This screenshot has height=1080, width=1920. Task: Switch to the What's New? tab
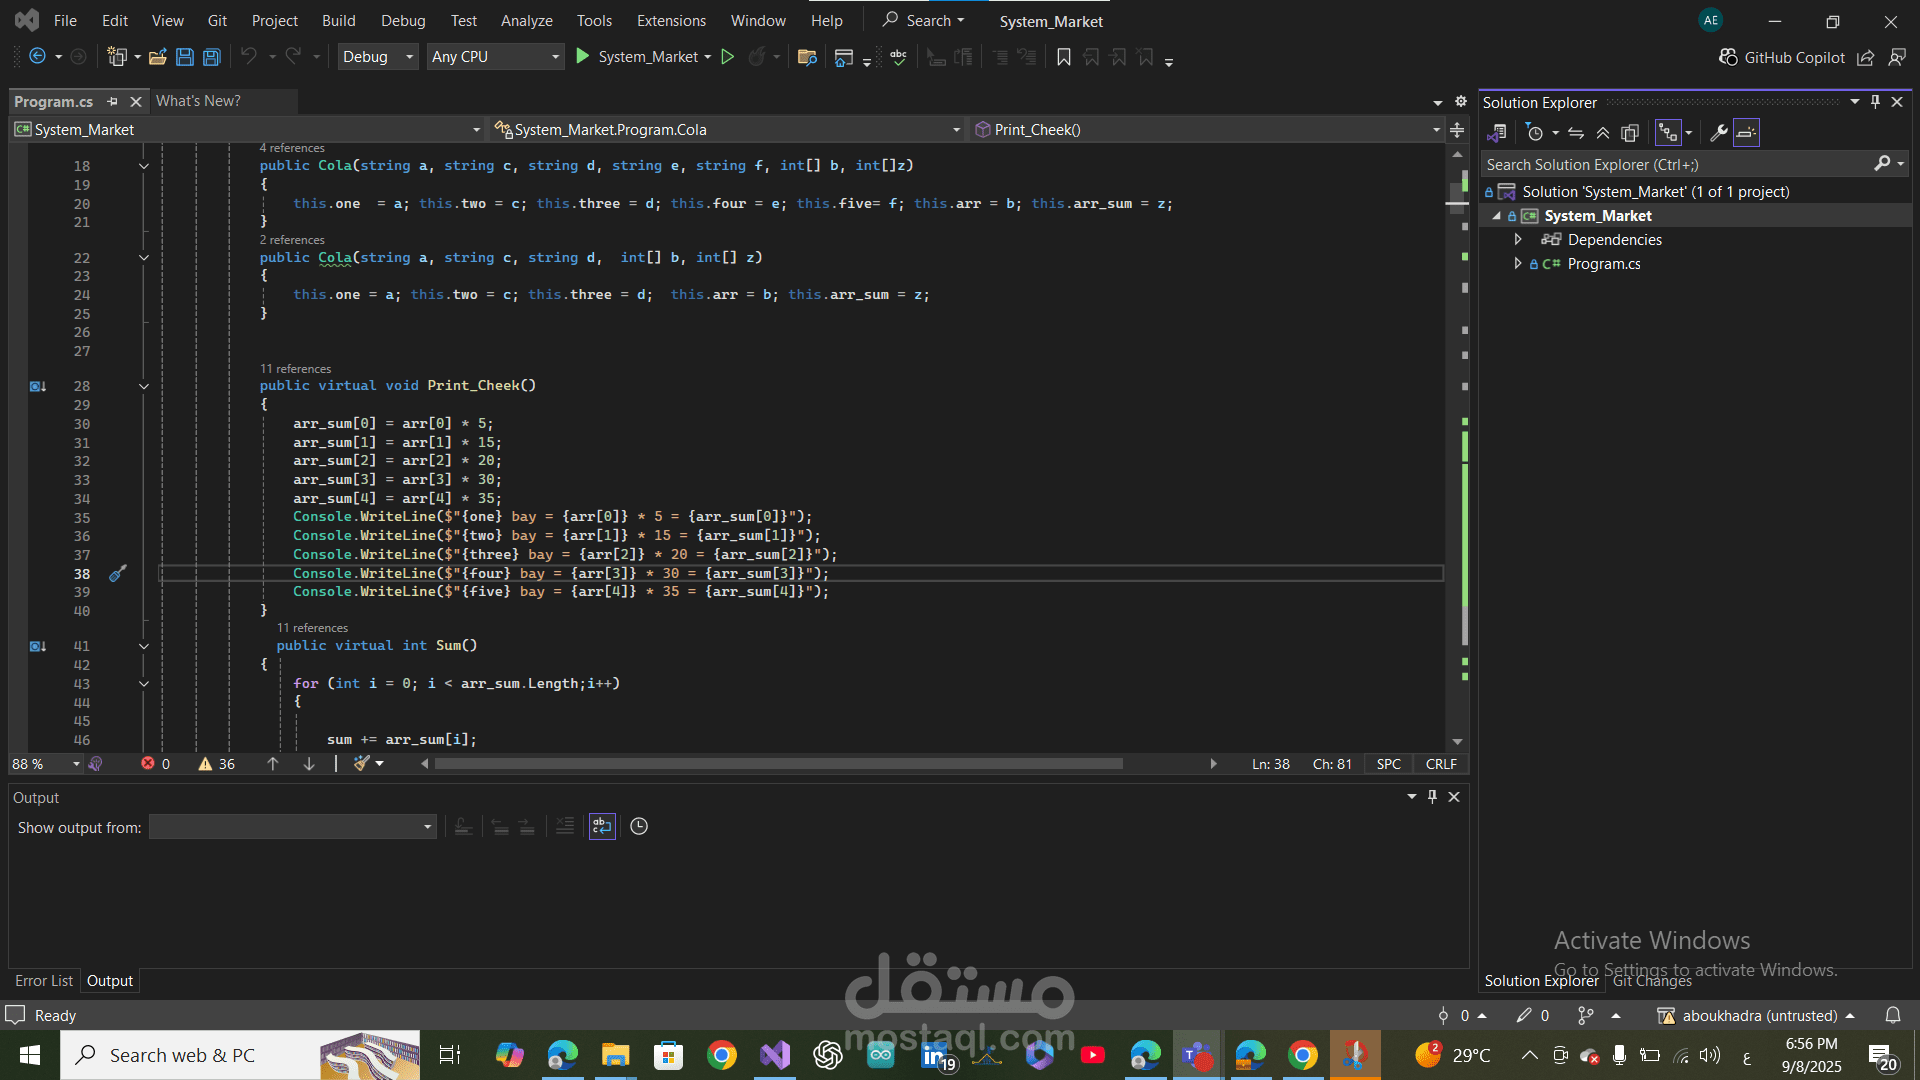tap(198, 101)
